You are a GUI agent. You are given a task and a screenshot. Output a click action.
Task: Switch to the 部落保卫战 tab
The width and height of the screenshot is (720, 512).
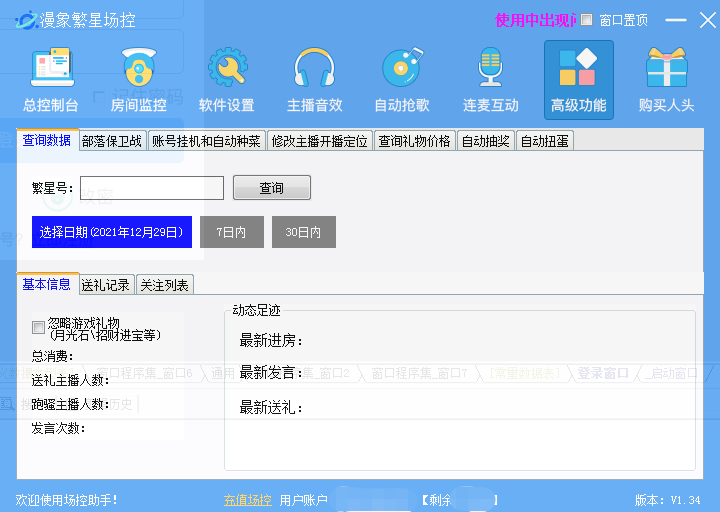tap(112, 141)
